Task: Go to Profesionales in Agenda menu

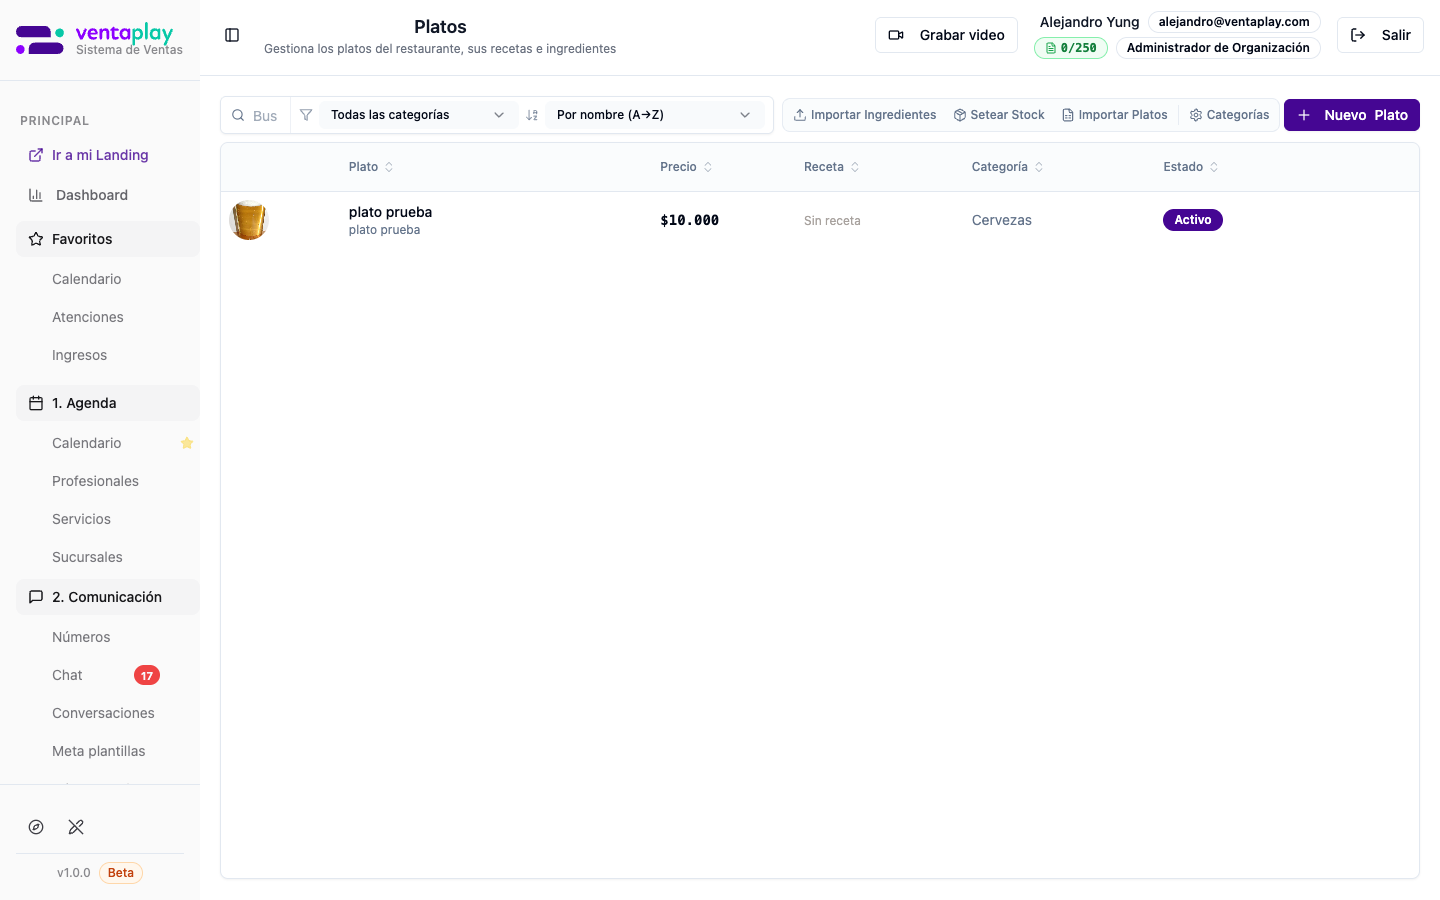Action: click(x=95, y=481)
